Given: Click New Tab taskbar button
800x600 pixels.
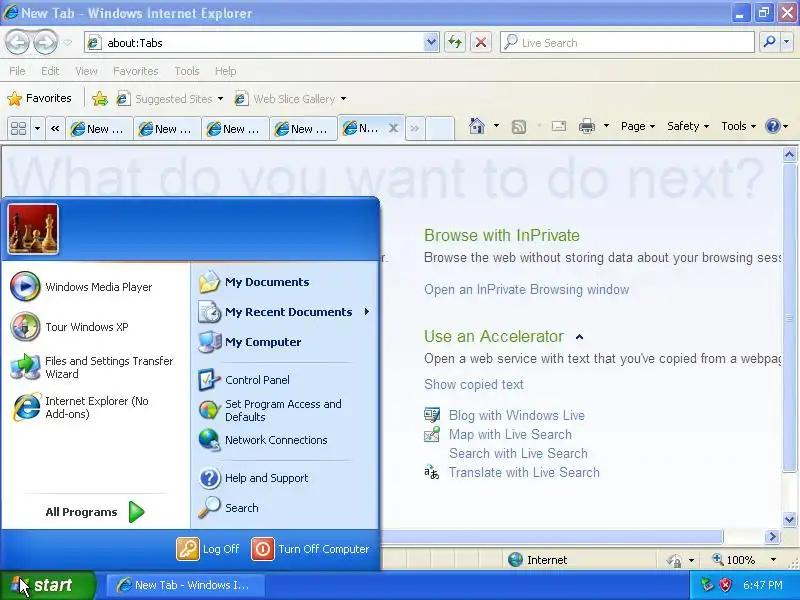Looking at the screenshot, I should (186, 585).
